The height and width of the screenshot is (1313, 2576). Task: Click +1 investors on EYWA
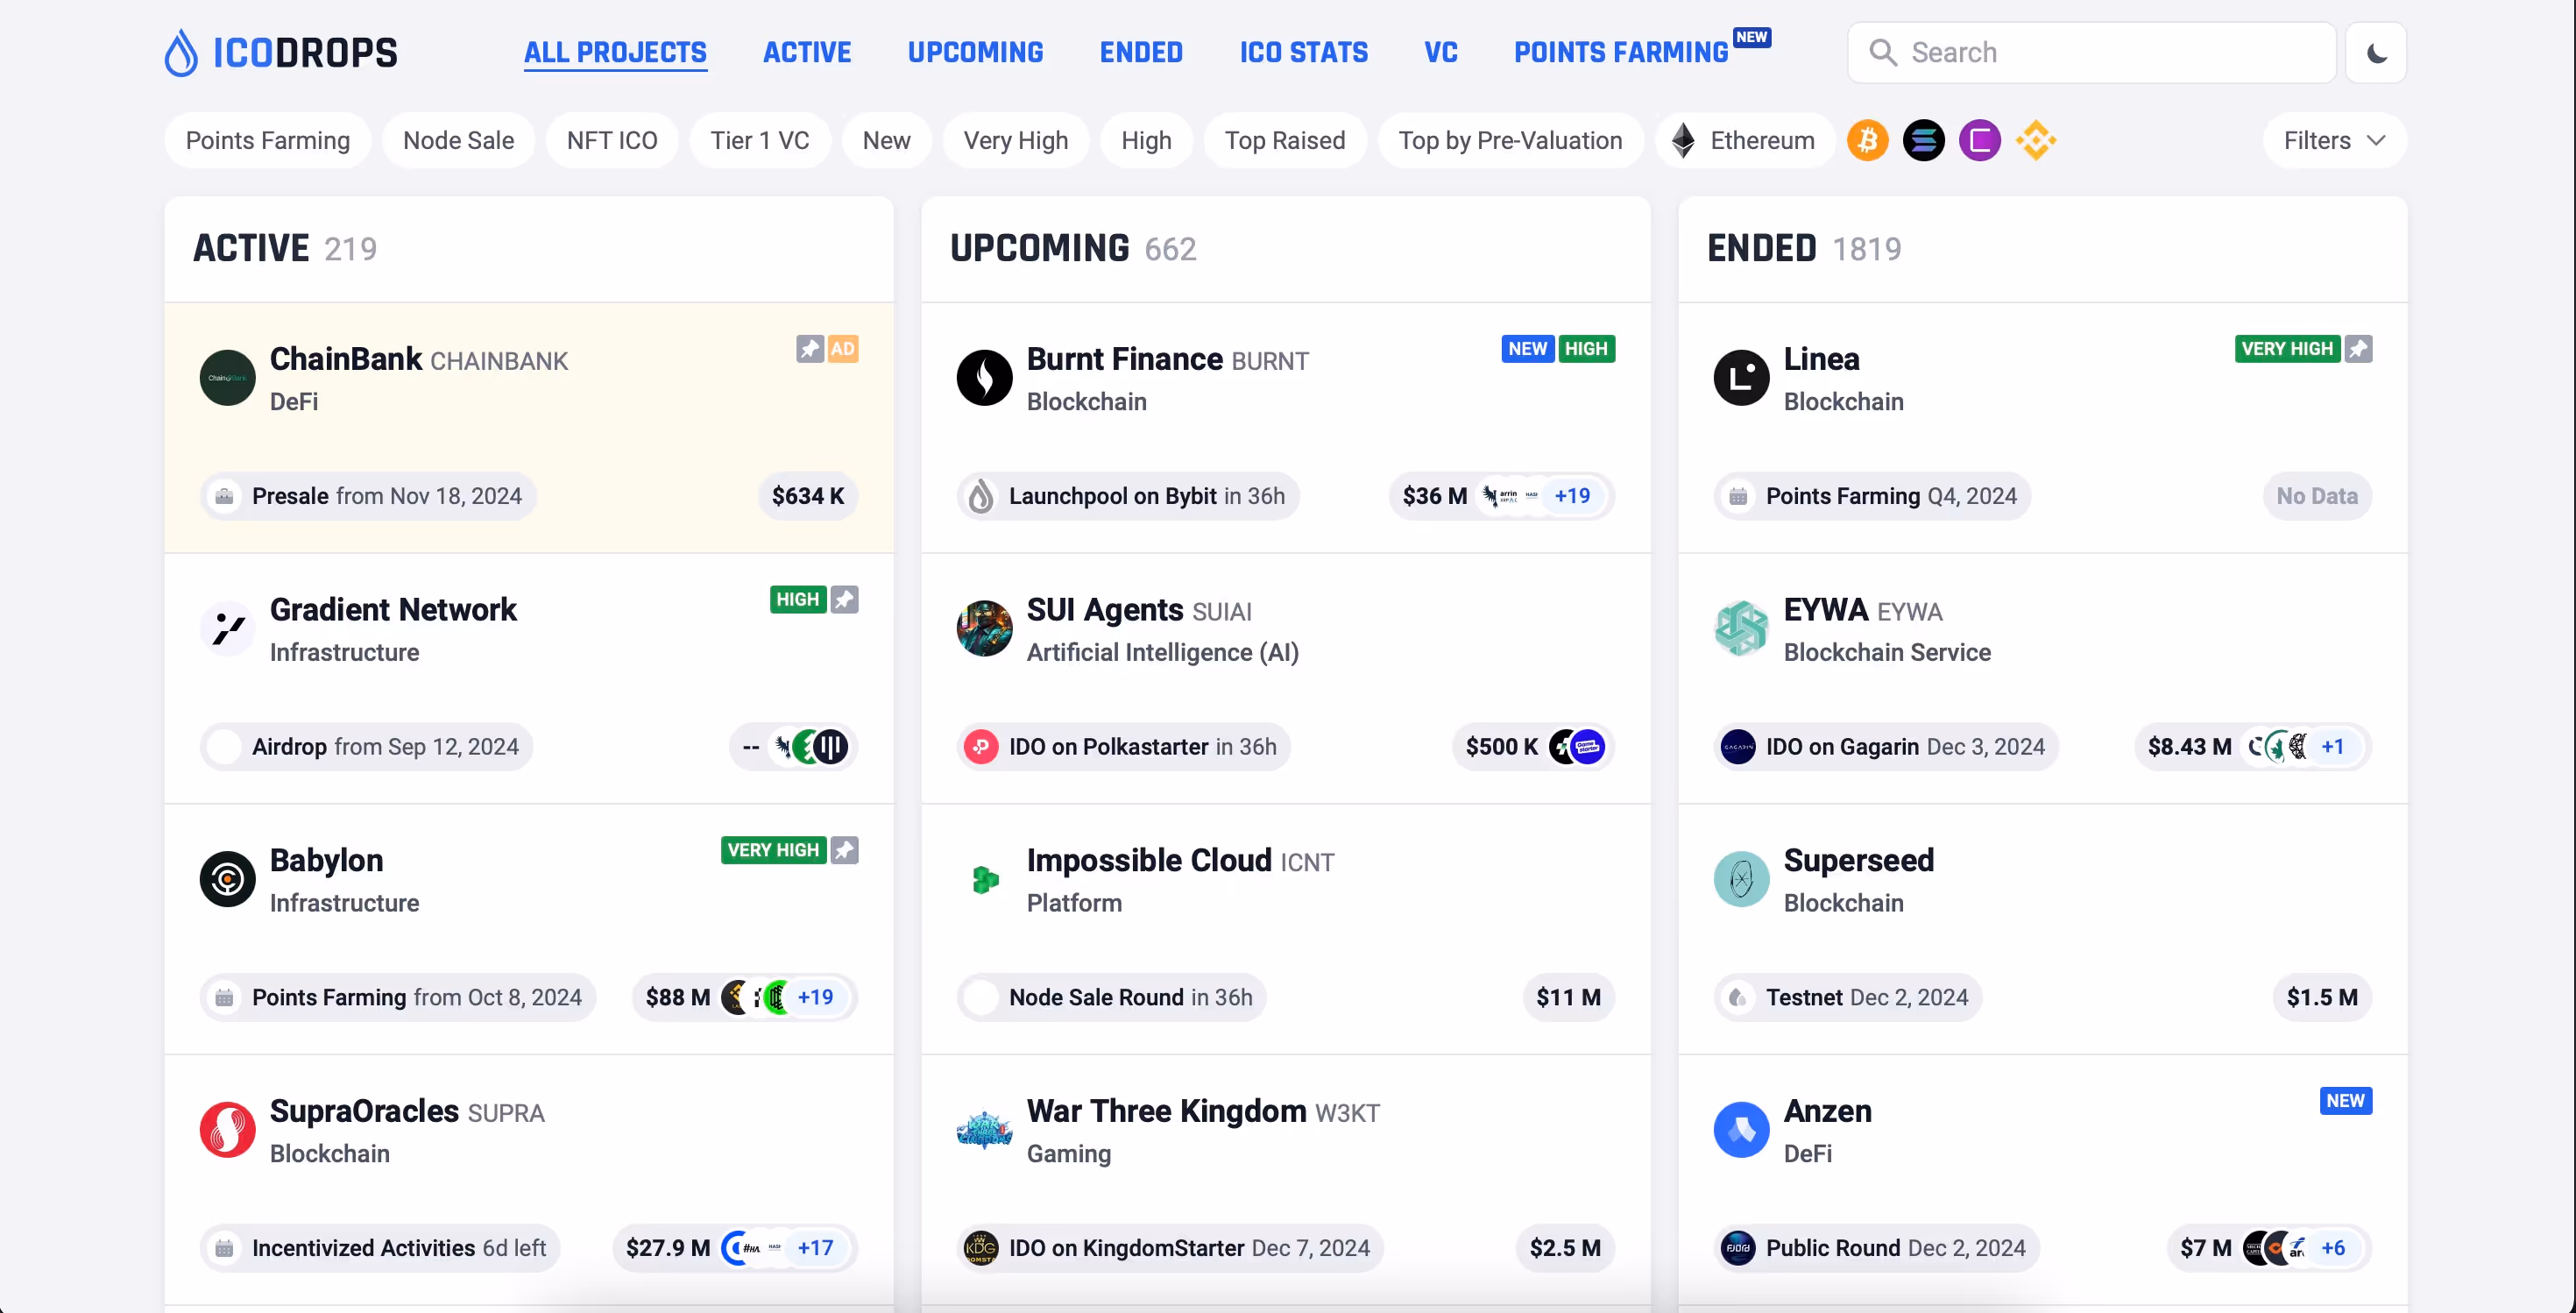coord(2332,747)
